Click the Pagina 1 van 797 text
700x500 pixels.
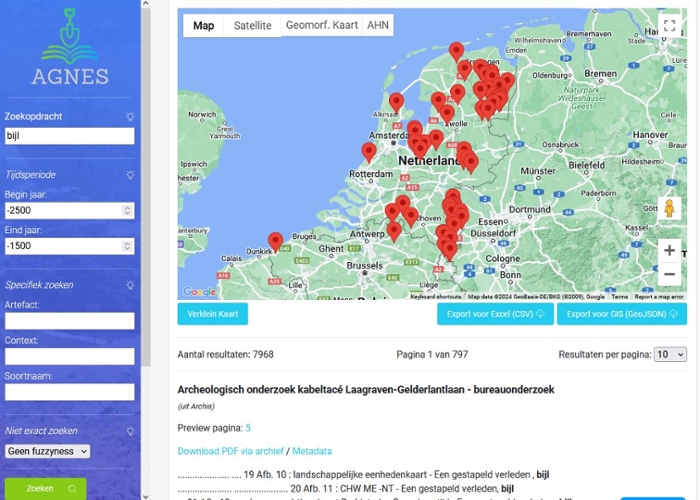coord(432,354)
